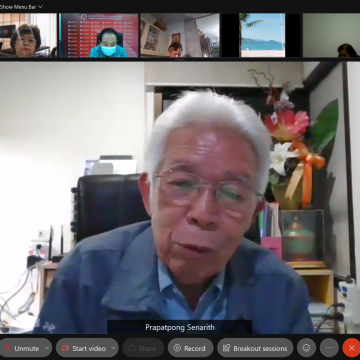The width and height of the screenshot is (360, 360).
Task: Click the Prapatpong Senarith name label
Action: (x=180, y=327)
